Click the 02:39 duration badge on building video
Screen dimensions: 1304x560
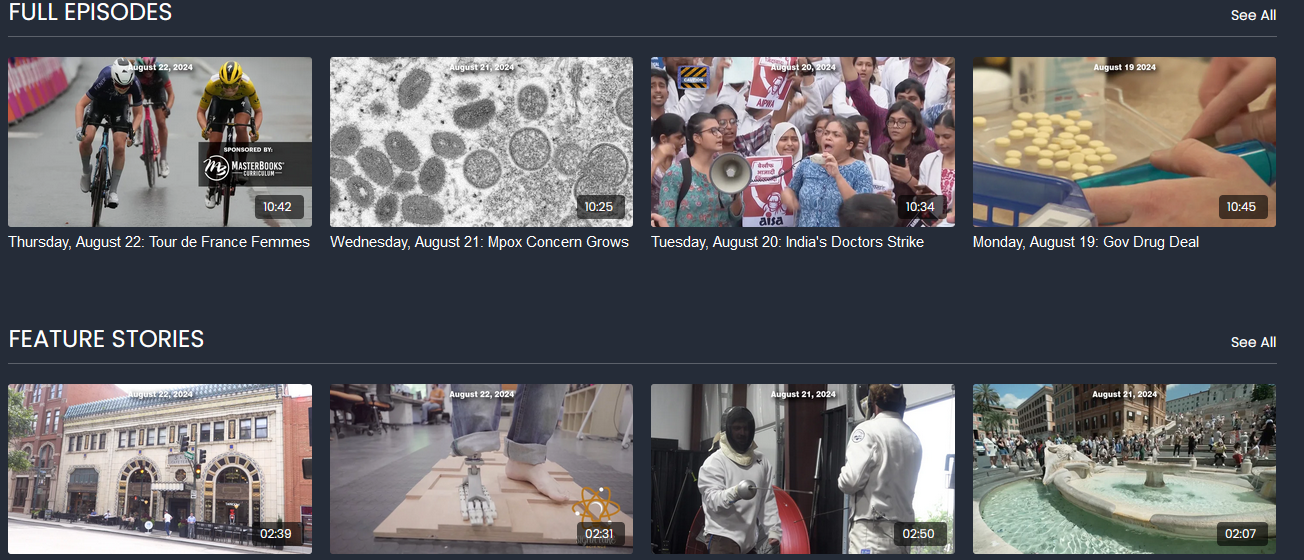[276, 534]
